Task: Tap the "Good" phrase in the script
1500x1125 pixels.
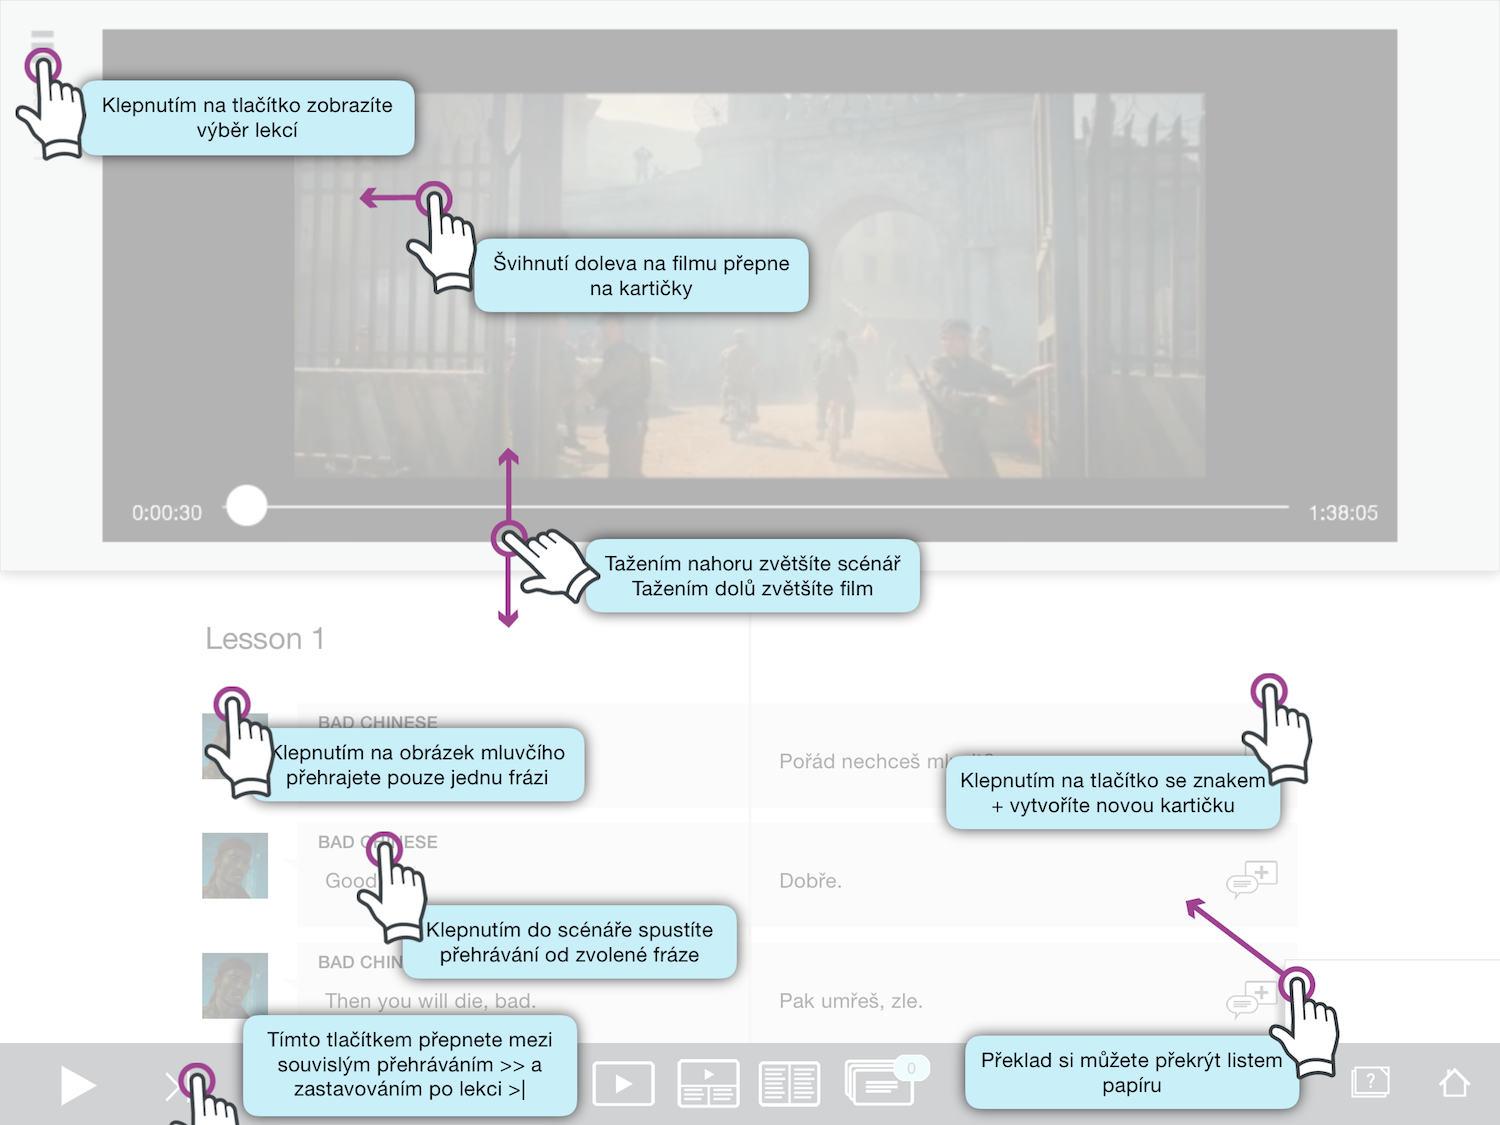Action: pyautogui.click(x=346, y=881)
